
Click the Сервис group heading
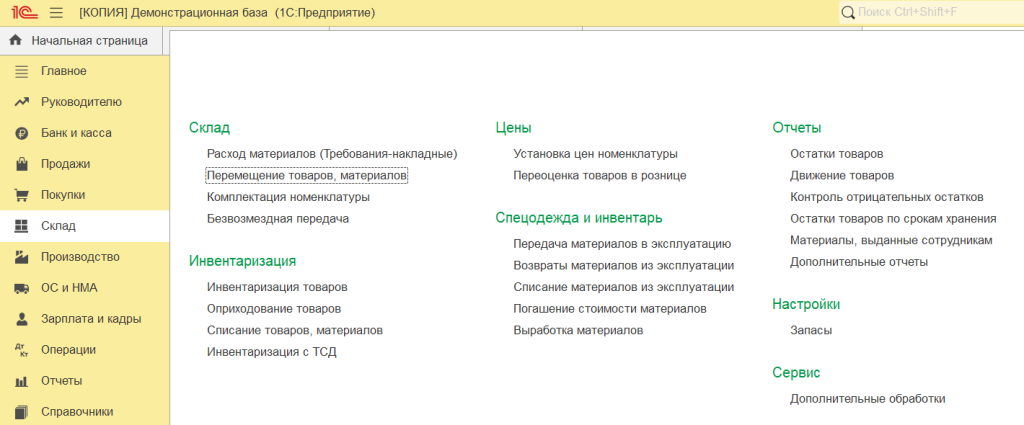(x=796, y=373)
